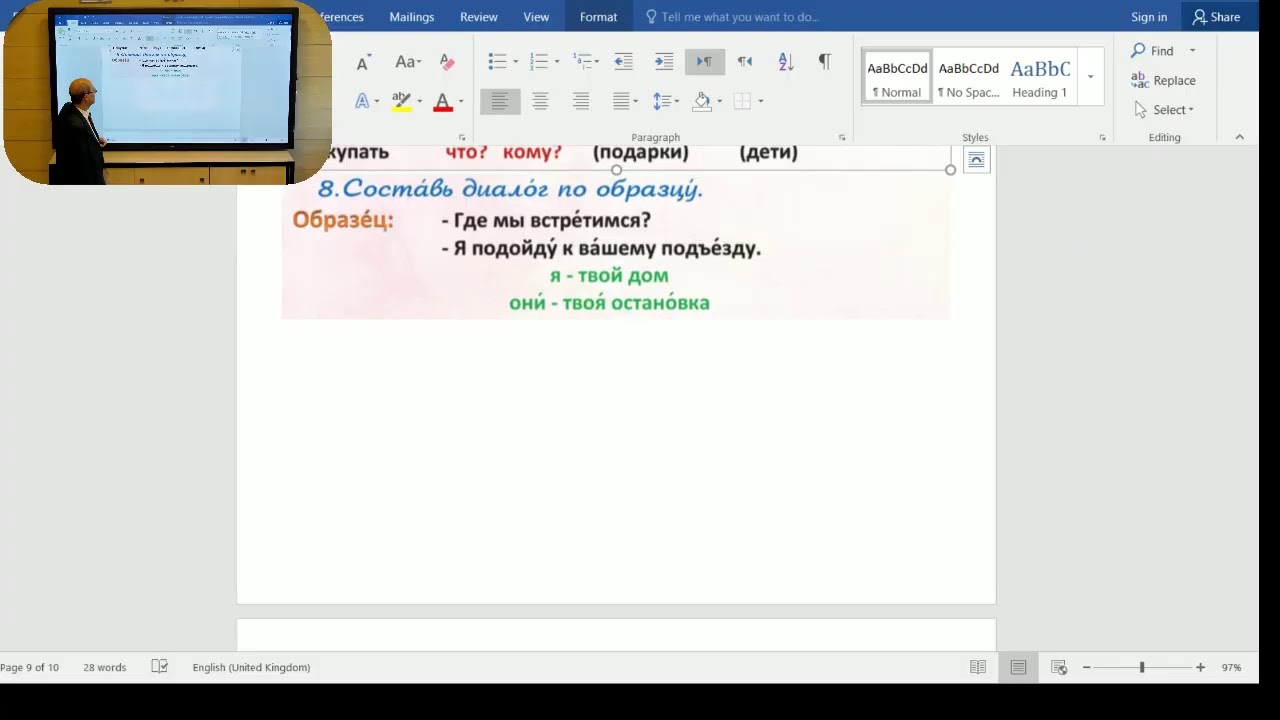Decrease paragraph indent

click(x=623, y=62)
